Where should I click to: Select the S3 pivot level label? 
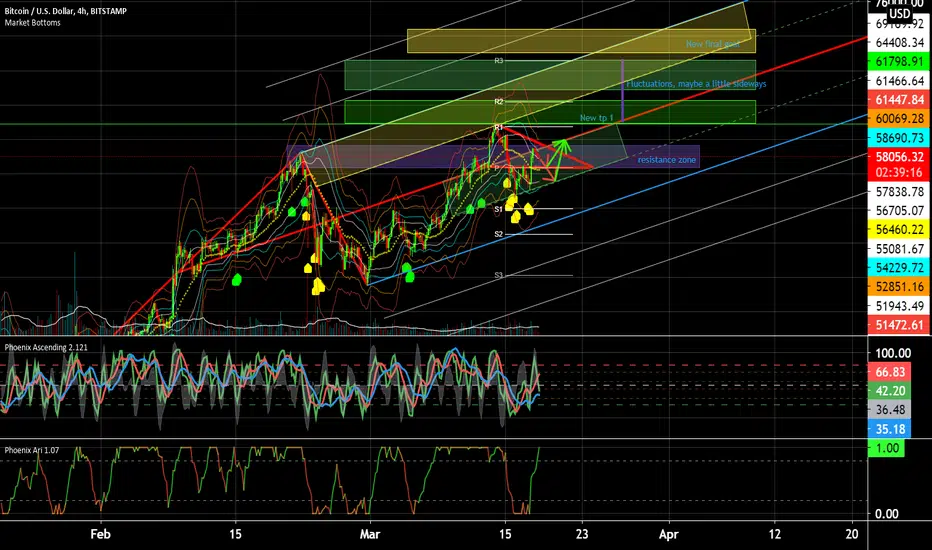(499, 275)
